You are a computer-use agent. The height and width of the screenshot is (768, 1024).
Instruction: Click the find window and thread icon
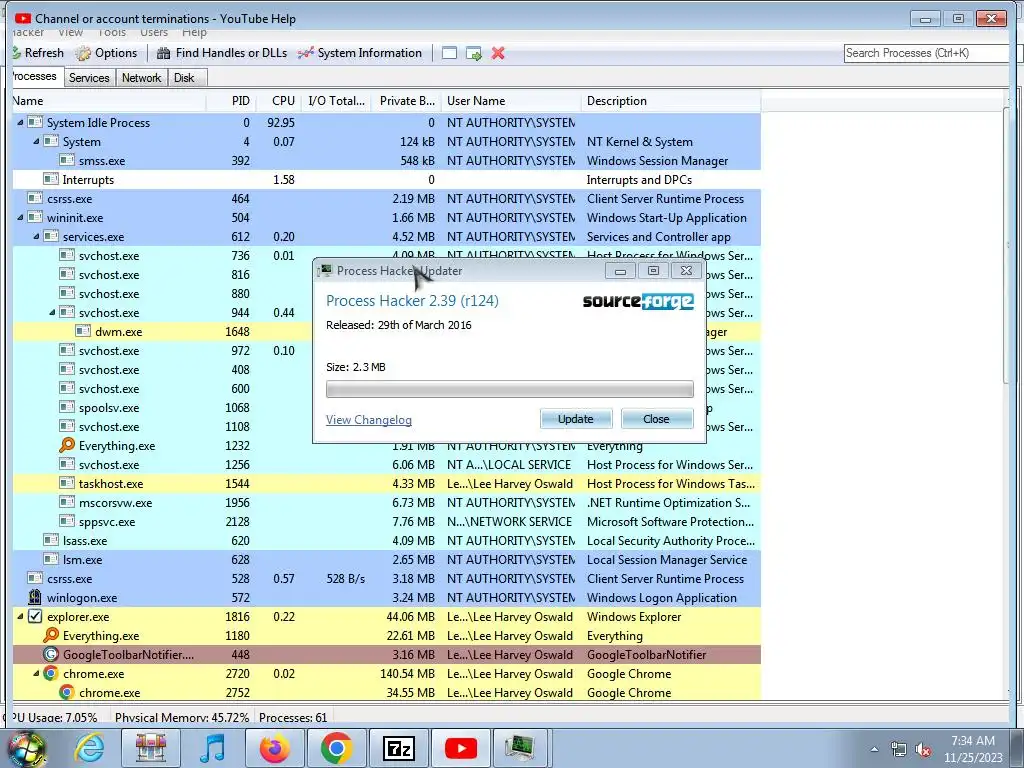coord(473,53)
